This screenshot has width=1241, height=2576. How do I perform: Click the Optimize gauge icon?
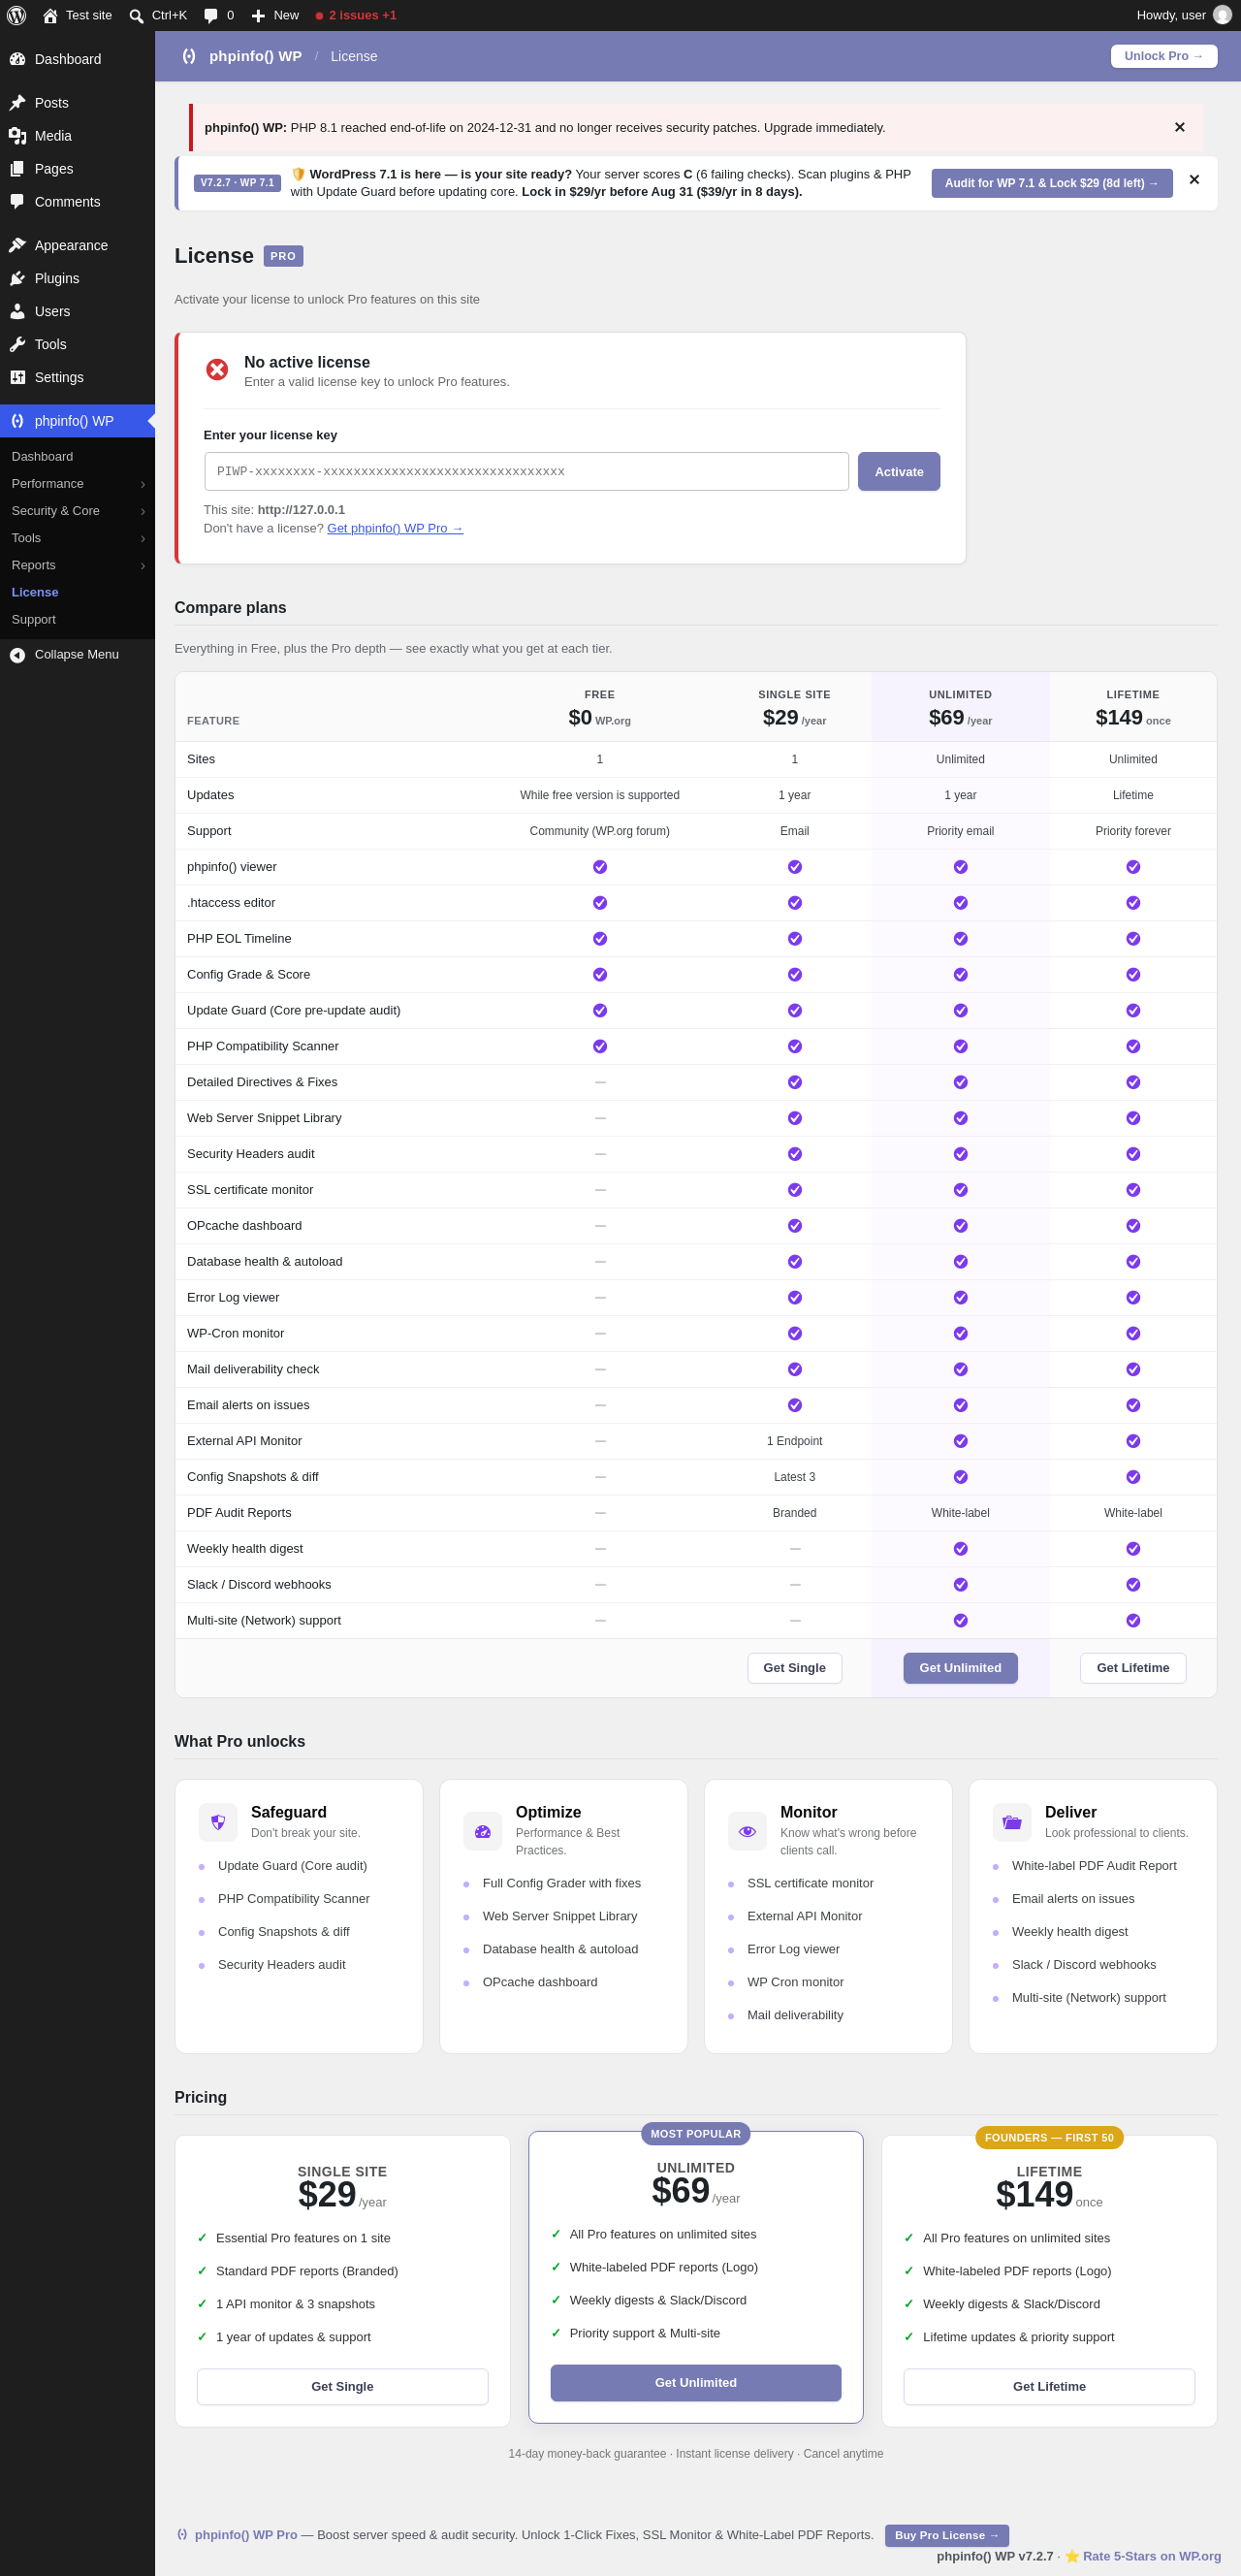(x=483, y=1831)
